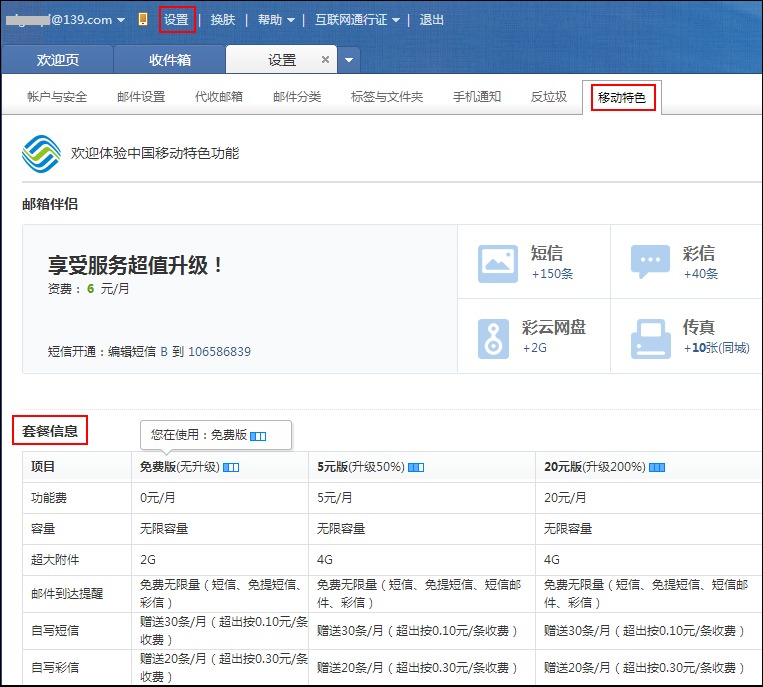763x687 pixels.
Task: Click the 换肤 link
Action: tap(223, 19)
